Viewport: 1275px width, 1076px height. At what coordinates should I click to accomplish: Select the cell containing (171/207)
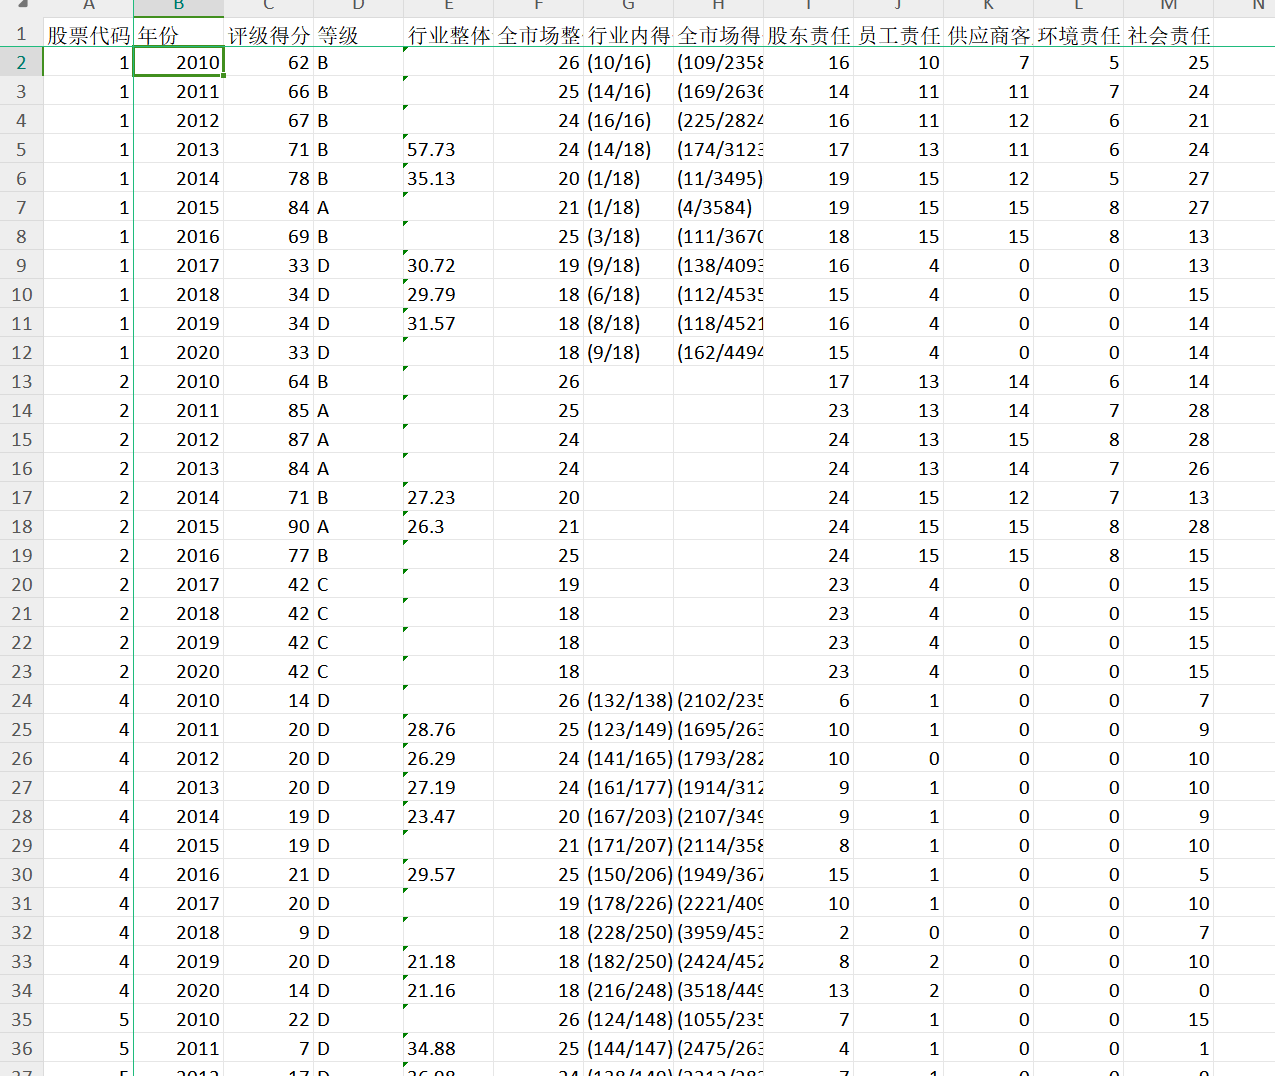(x=628, y=845)
